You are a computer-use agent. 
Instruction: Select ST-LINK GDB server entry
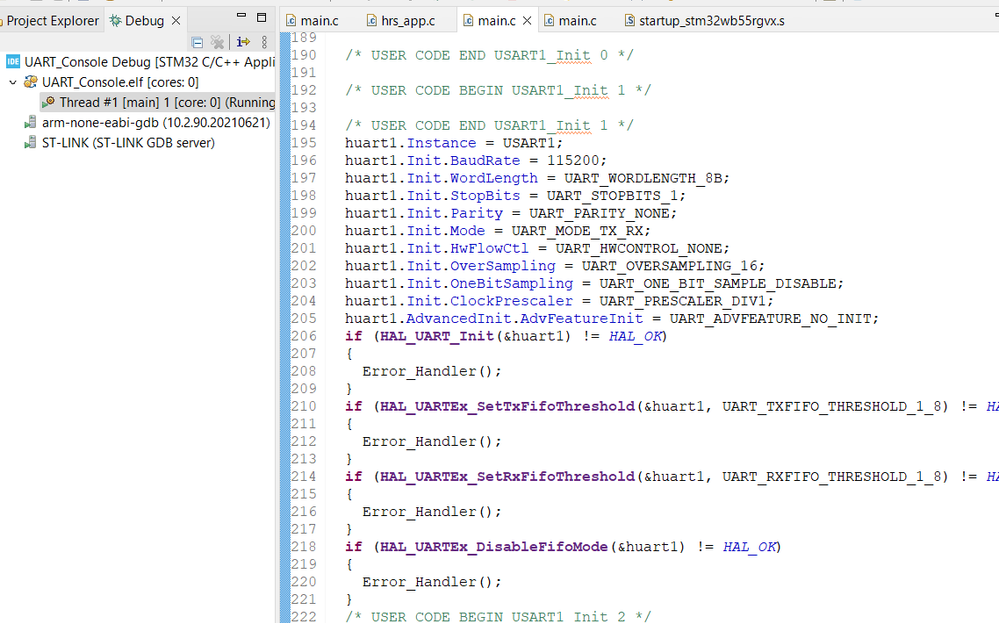pos(128,143)
